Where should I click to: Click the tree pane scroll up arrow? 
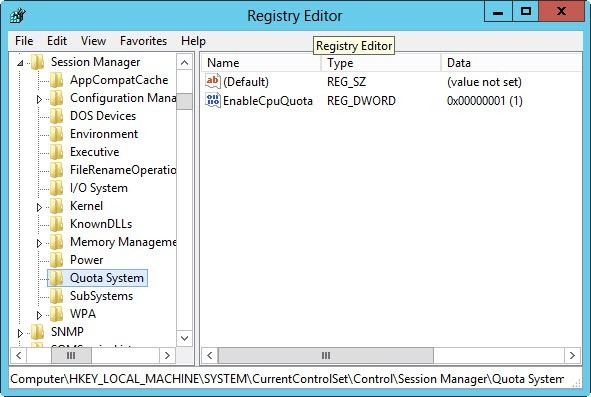point(184,63)
